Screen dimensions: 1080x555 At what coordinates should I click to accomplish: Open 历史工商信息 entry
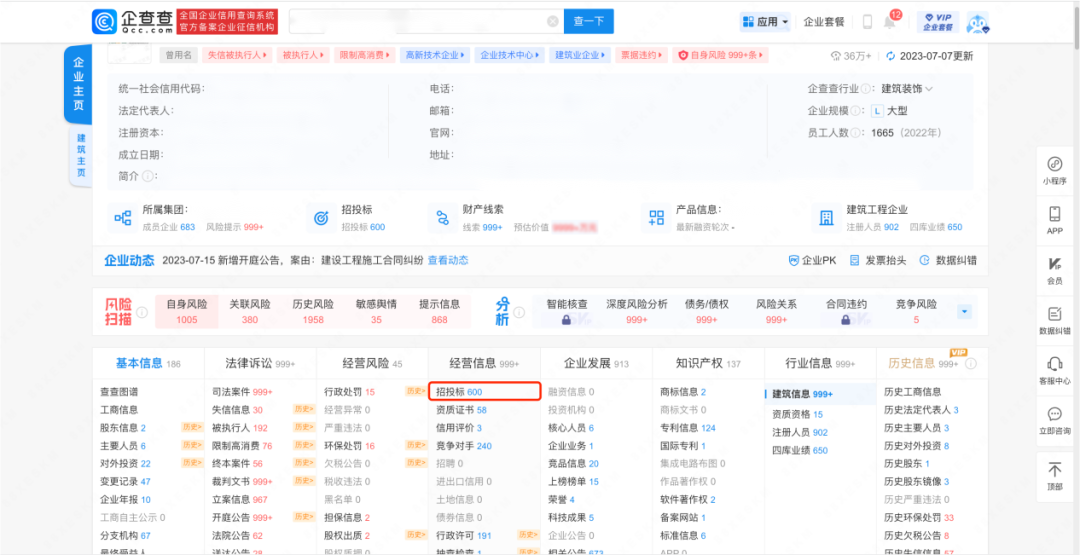[913, 392]
